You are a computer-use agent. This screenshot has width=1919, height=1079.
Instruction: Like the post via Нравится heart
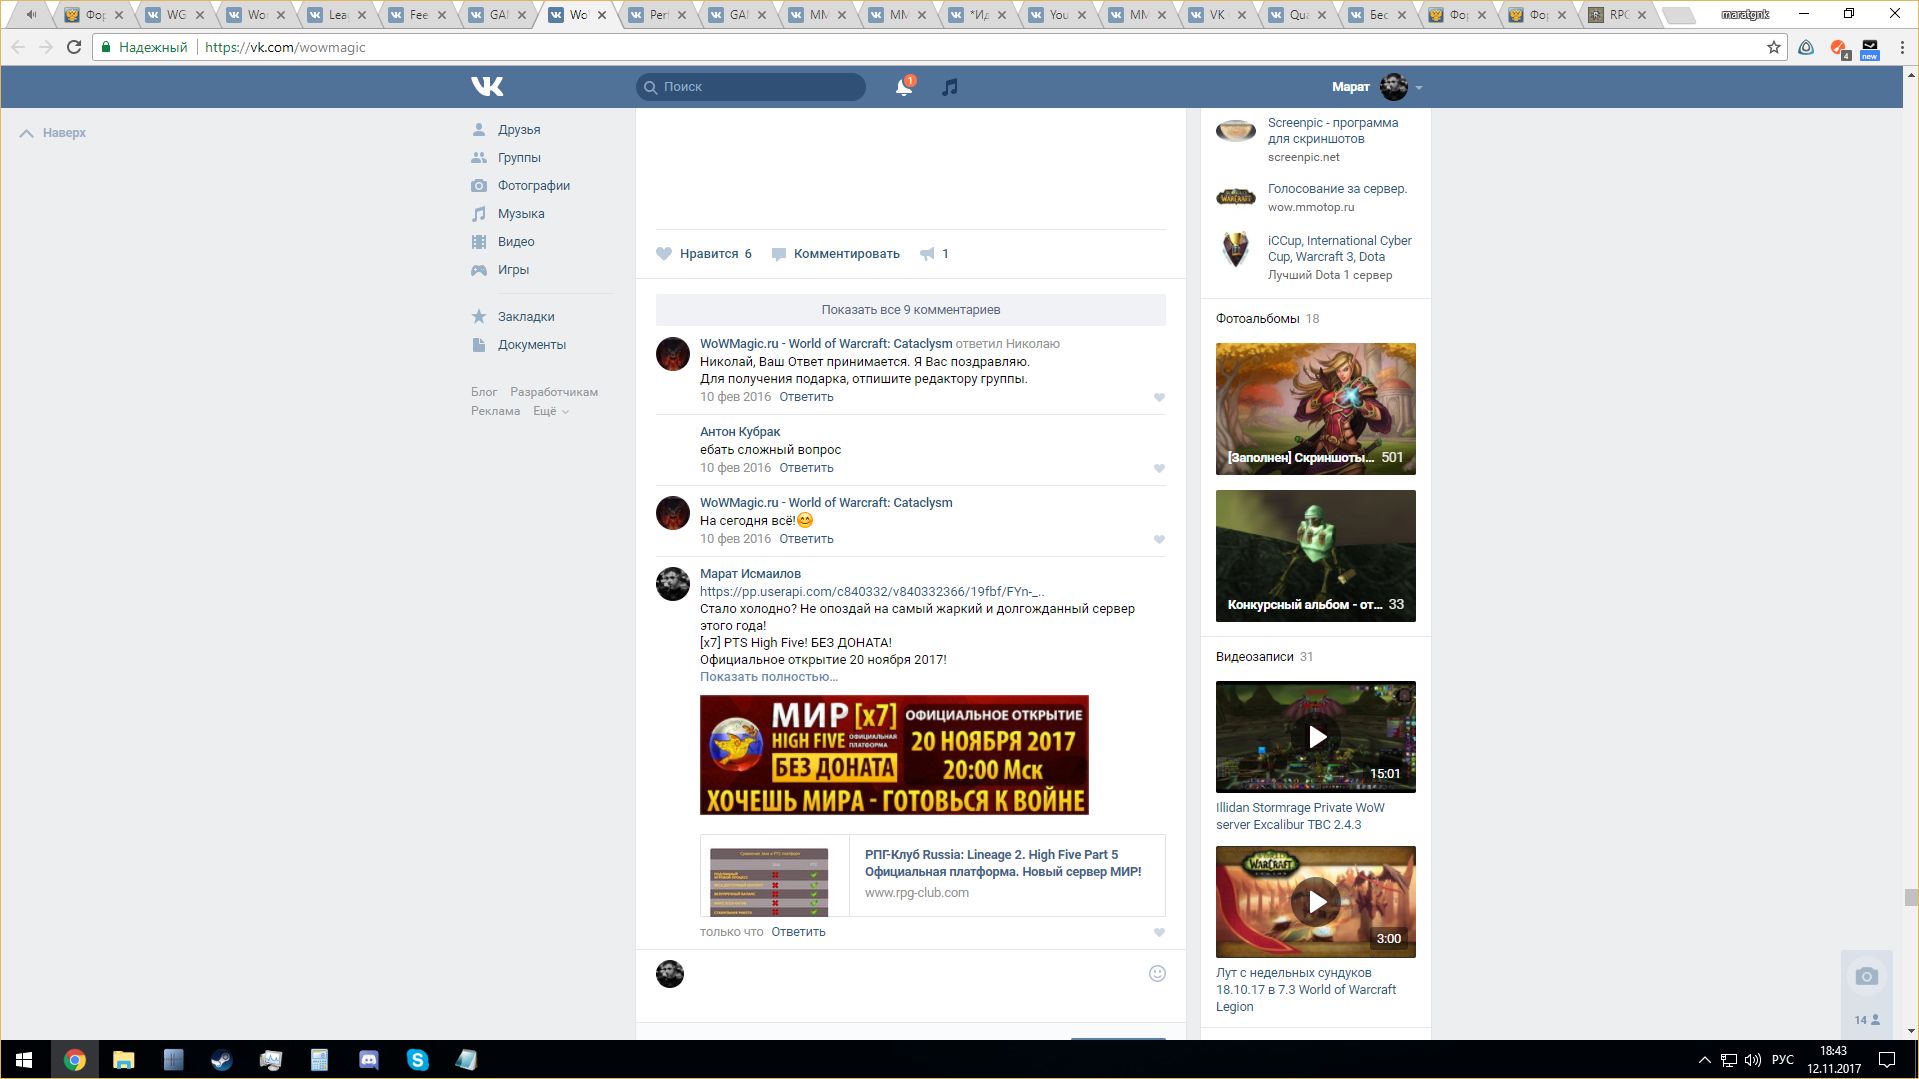(664, 254)
